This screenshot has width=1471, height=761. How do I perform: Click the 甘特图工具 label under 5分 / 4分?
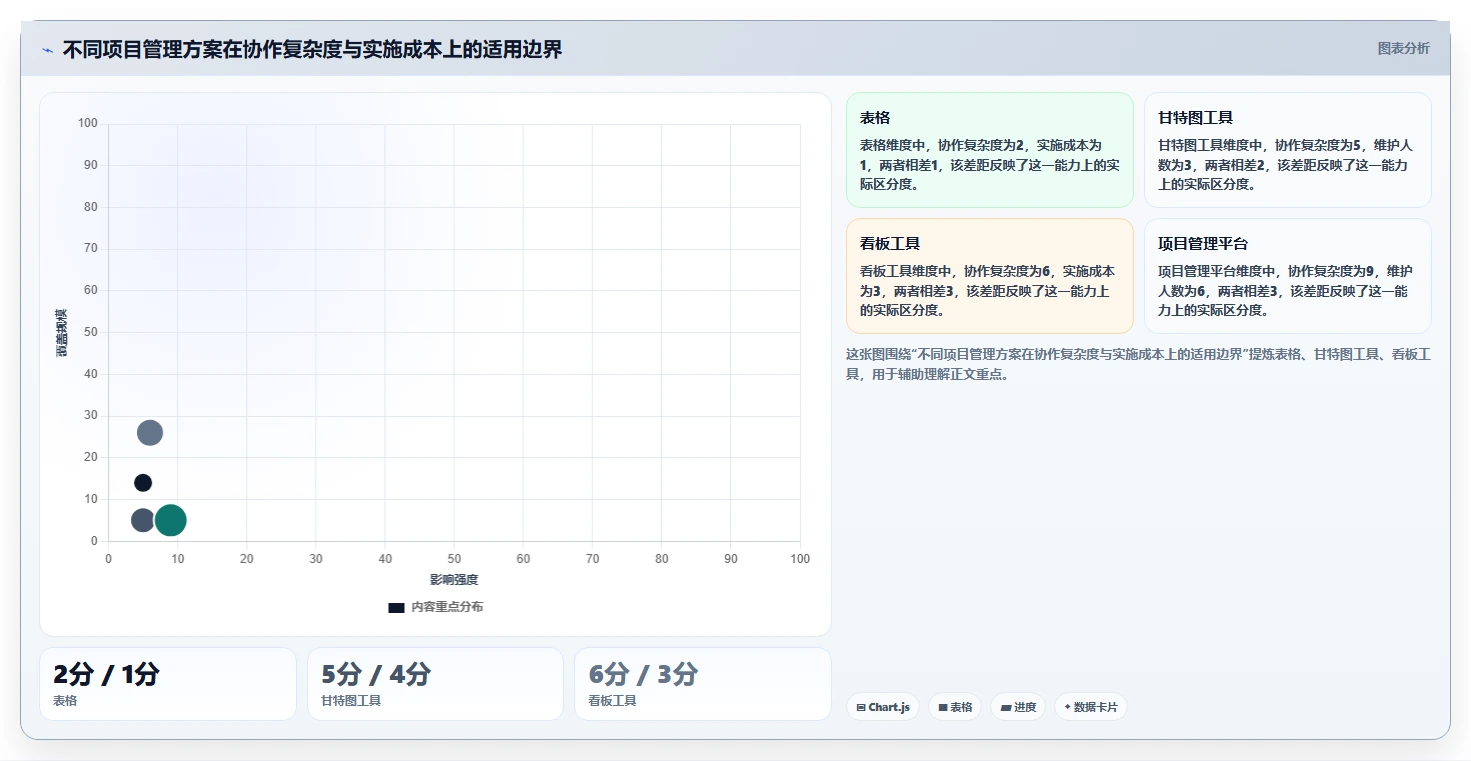[x=351, y=701]
